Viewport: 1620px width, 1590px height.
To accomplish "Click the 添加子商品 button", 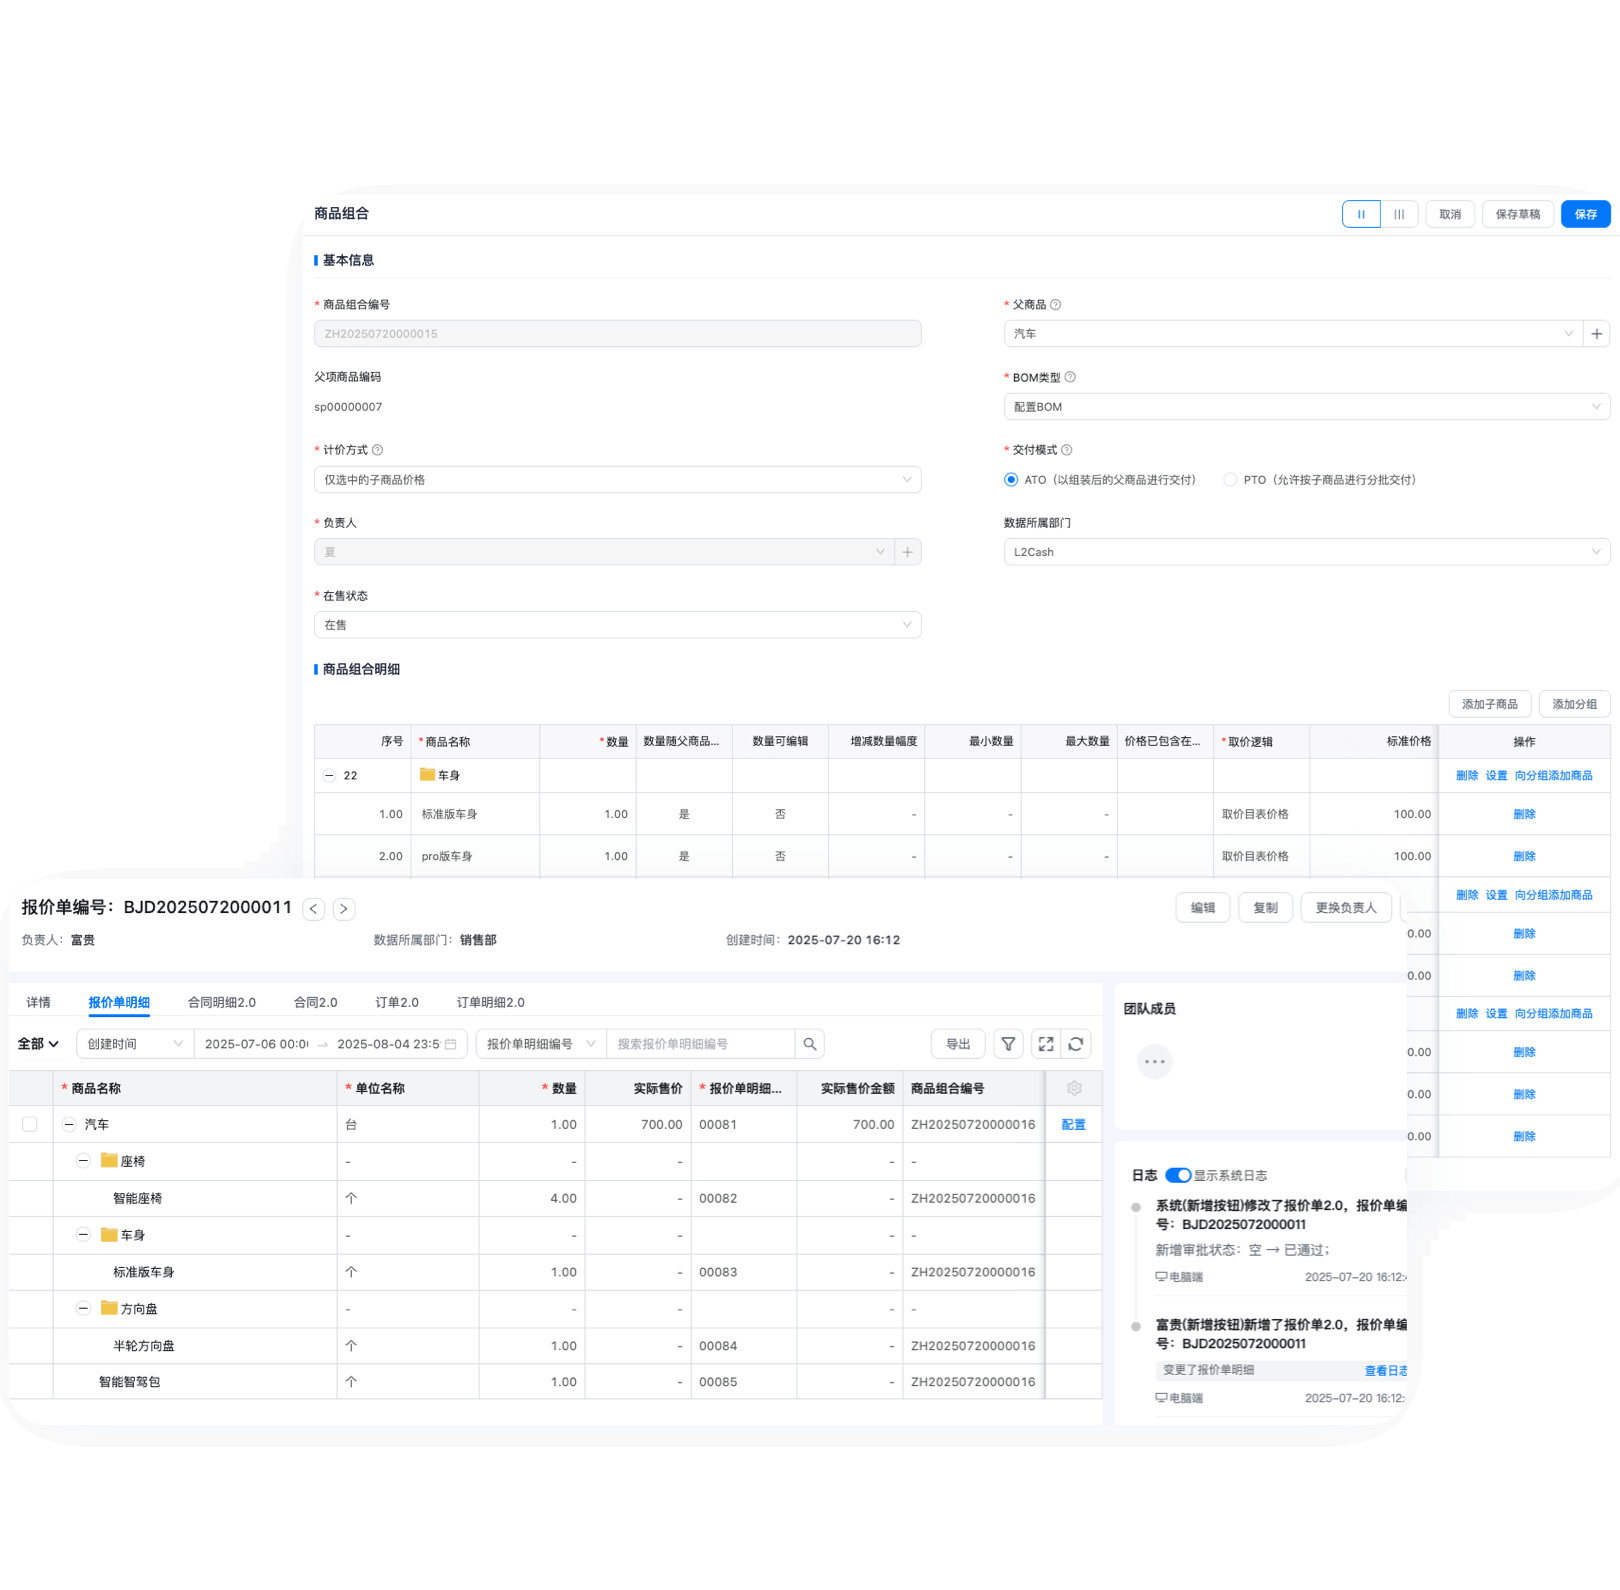I will 1489,704.
